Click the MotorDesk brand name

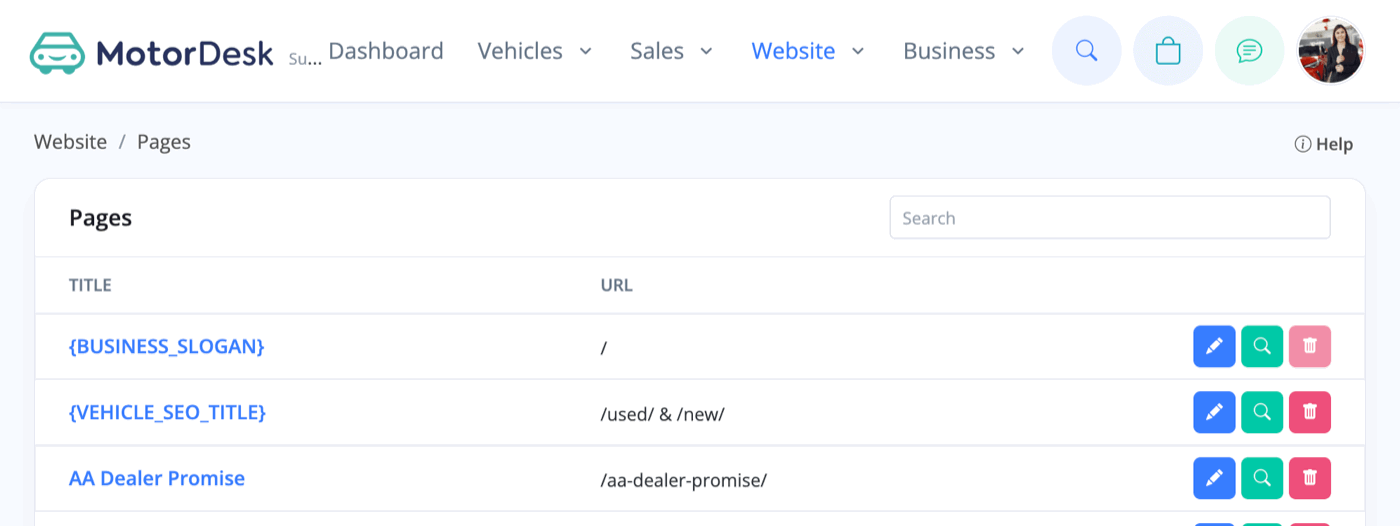185,53
